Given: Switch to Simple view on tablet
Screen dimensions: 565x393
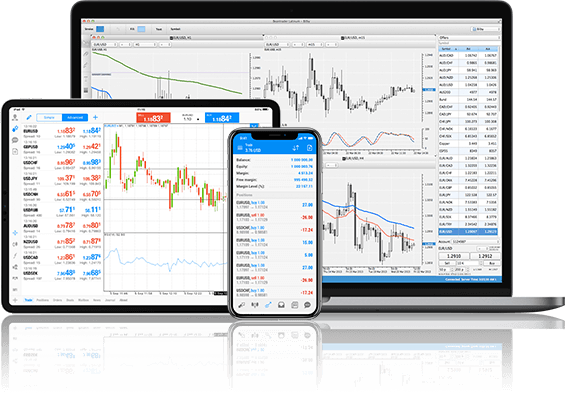Looking at the screenshot, I should 49,117.
